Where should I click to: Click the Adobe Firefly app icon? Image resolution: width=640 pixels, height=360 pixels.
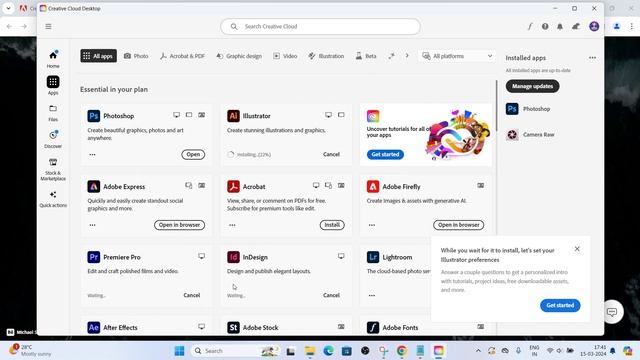click(x=373, y=187)
